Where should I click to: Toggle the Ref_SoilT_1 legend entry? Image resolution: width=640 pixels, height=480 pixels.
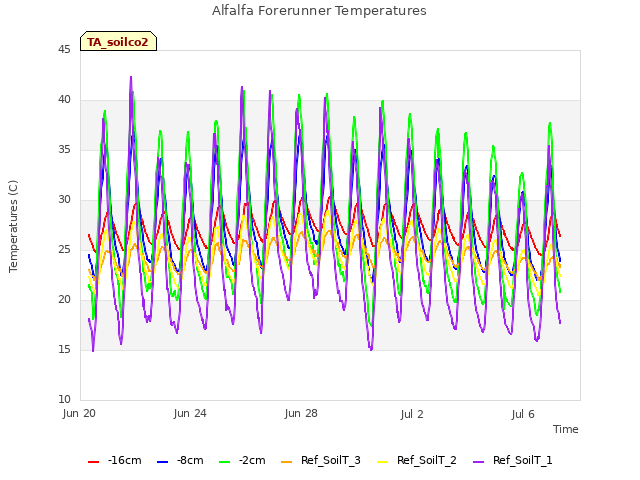coord(513,460)
